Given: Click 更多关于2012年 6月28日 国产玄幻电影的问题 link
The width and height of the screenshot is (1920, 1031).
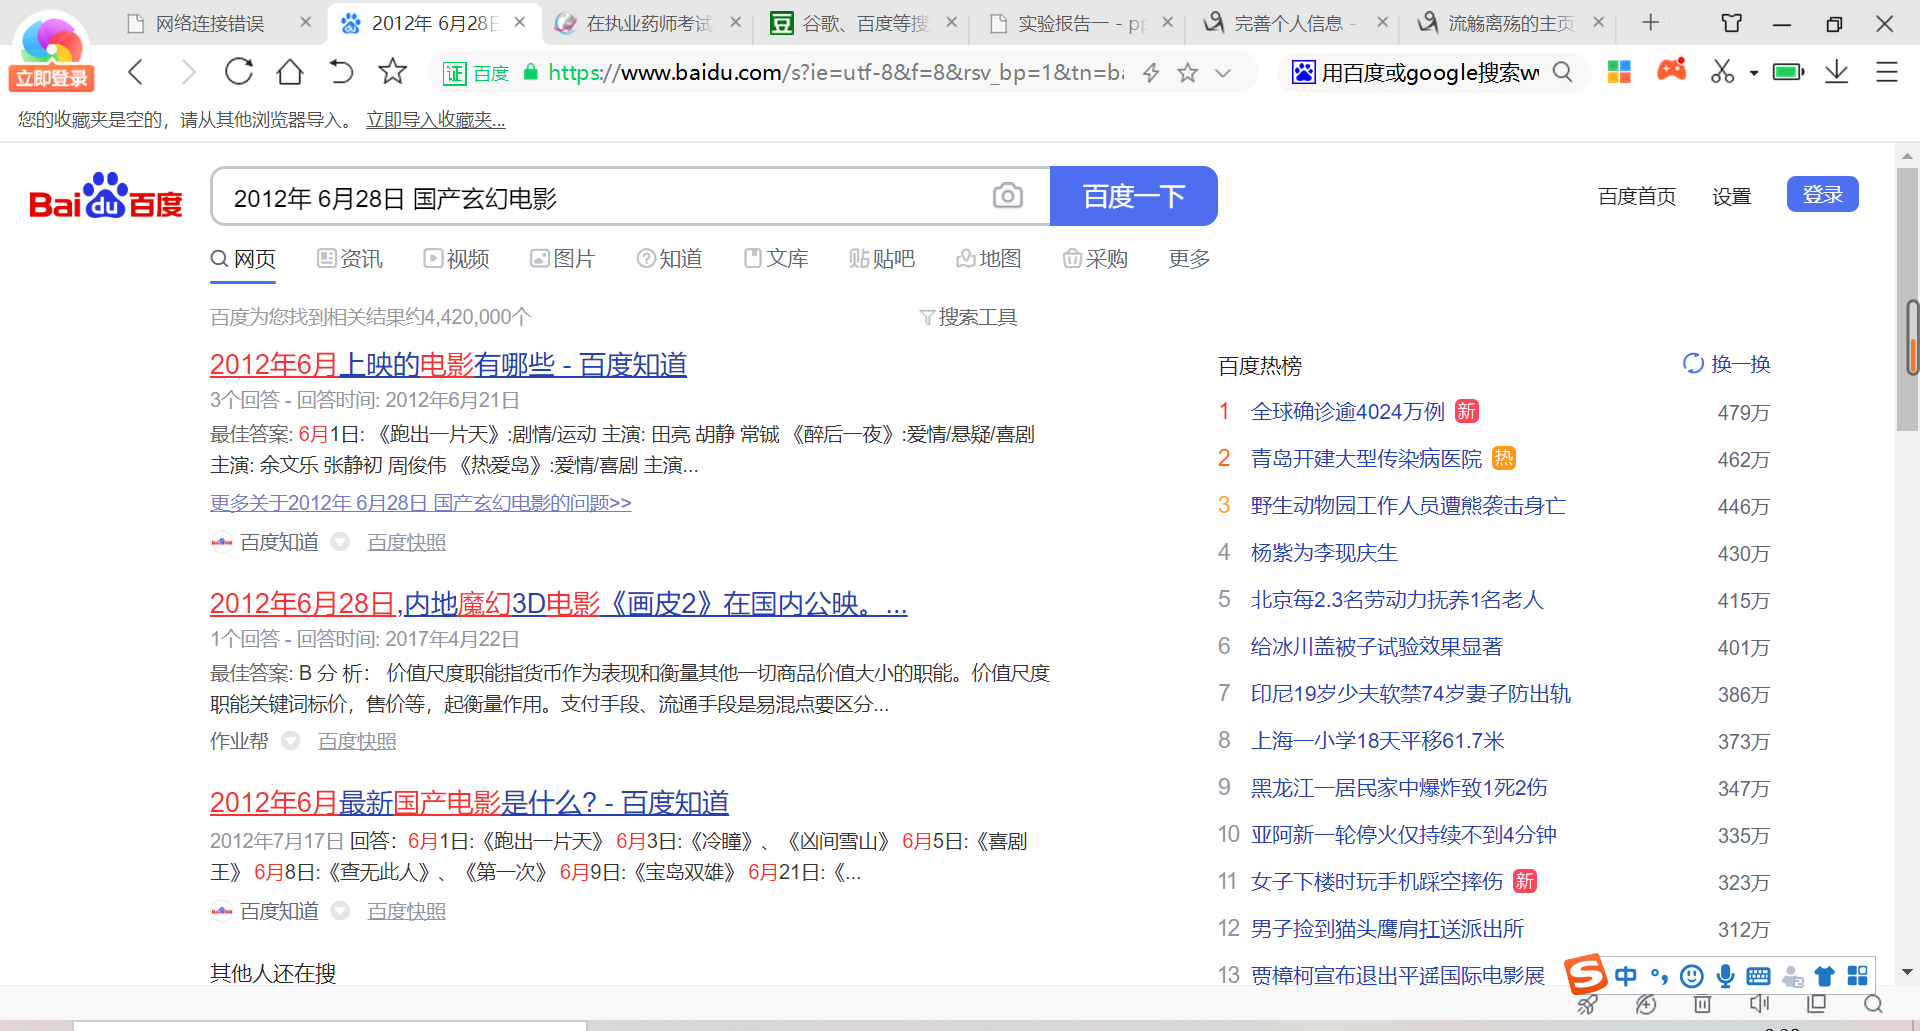Looking at the screenshot, I should (420, 503).
